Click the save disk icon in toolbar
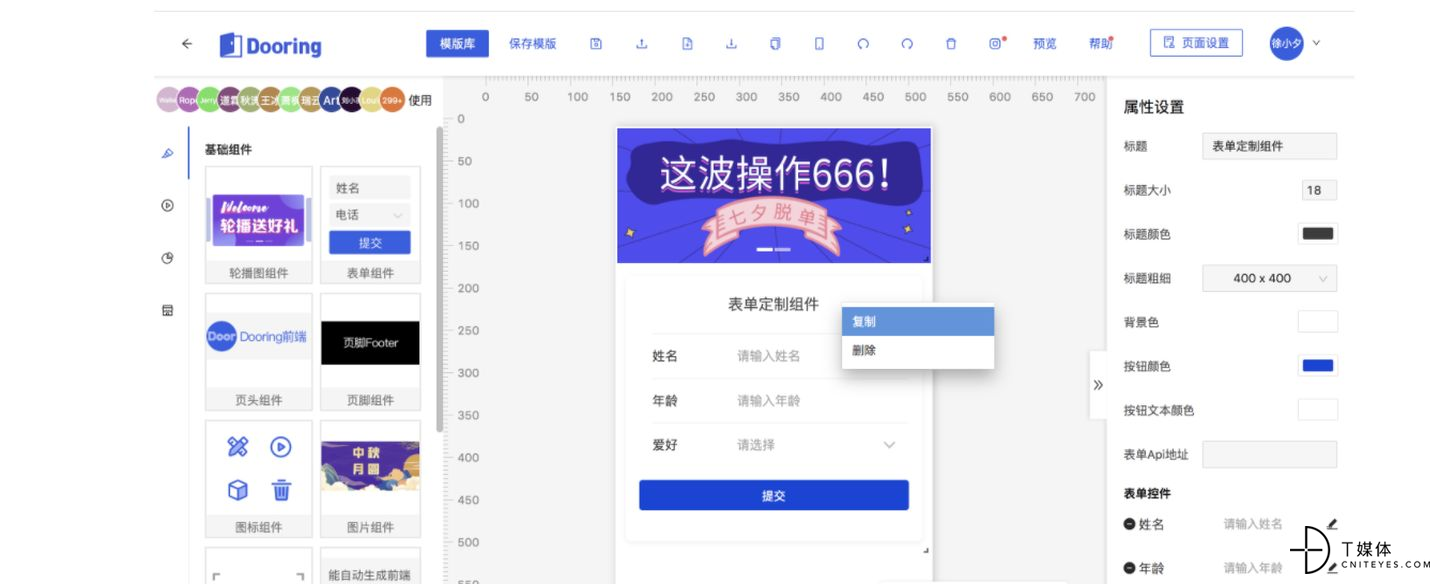Screen dimensions: 1440x584 (596, 44)
